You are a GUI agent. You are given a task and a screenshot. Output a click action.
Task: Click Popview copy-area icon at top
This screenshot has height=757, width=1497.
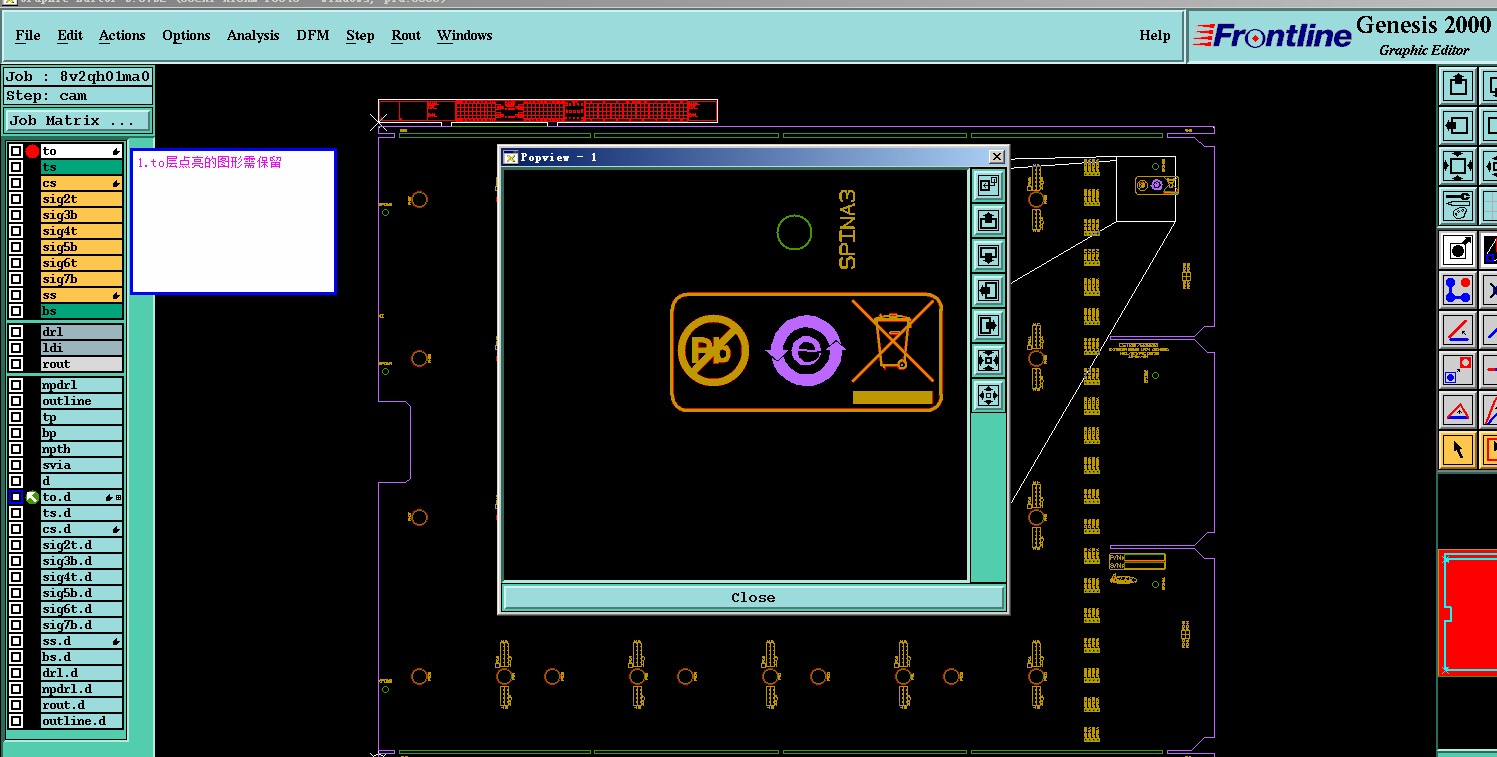click(988, 185)
